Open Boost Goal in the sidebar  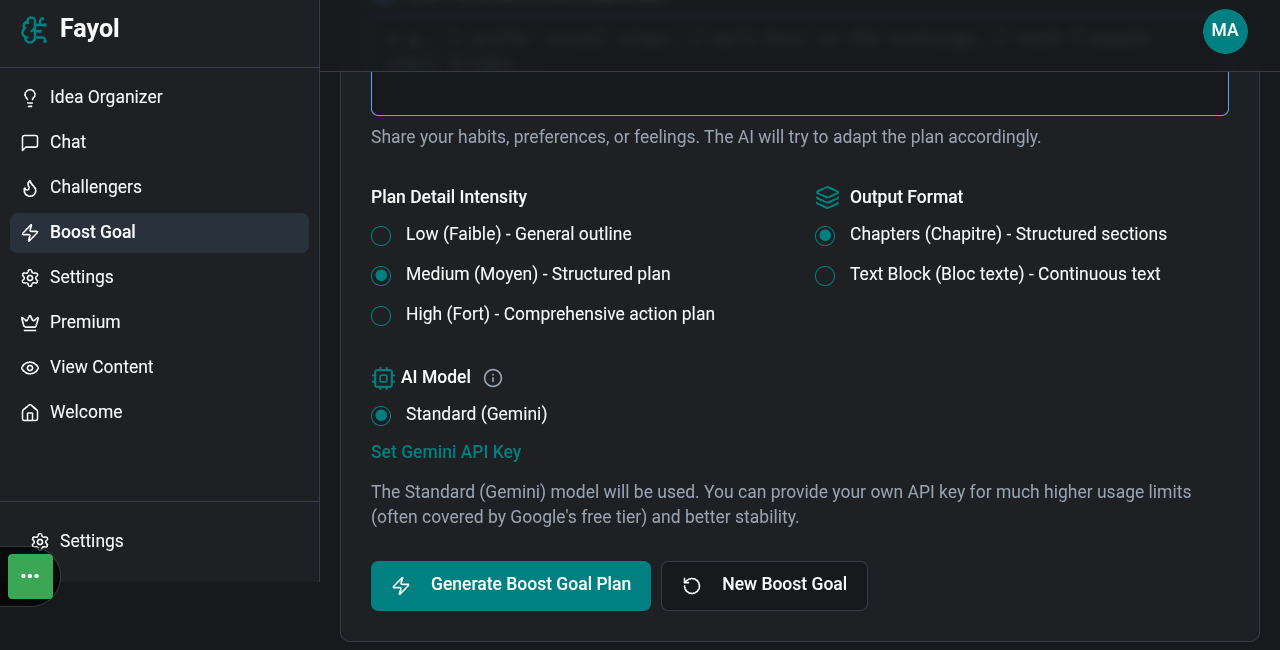(x=160, y=232)
